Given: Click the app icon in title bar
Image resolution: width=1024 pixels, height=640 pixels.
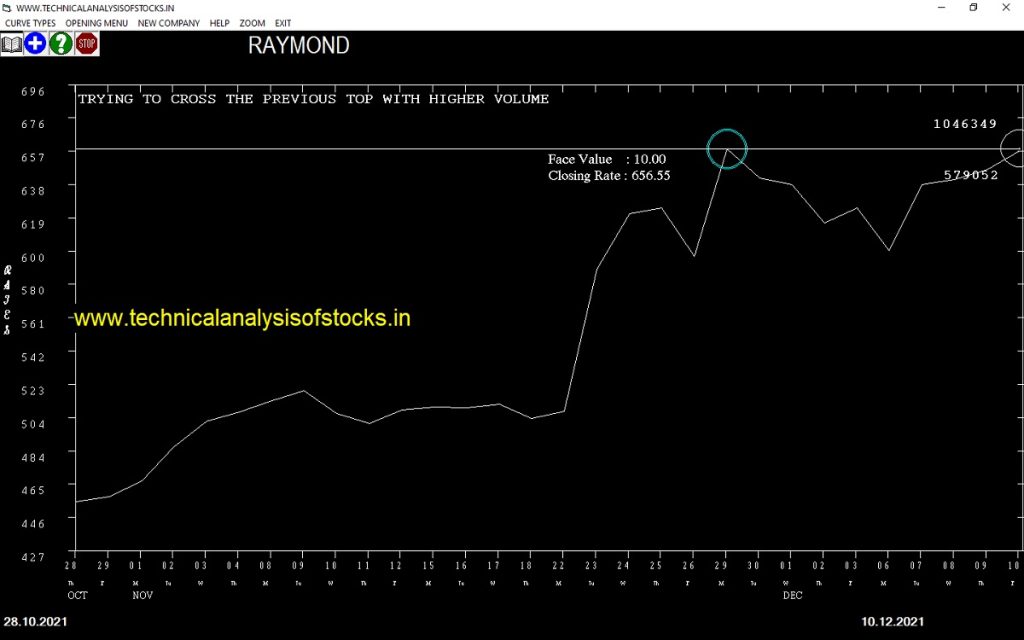Looking at the screenshot, I should (x=7, y=8).
